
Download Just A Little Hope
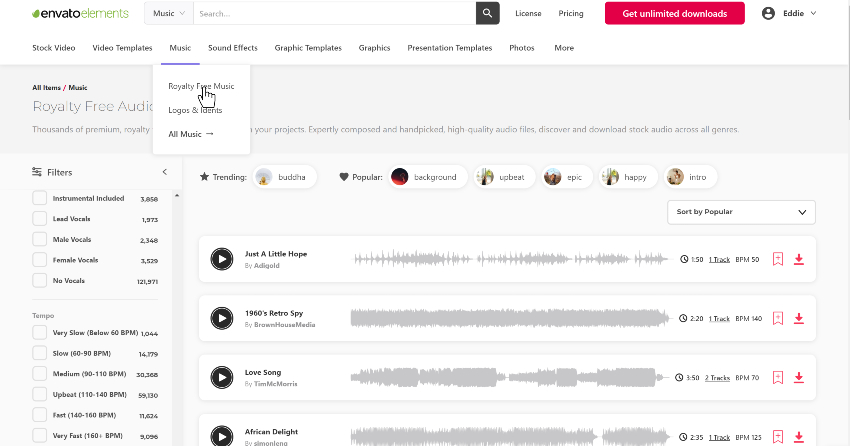(799, 260)
